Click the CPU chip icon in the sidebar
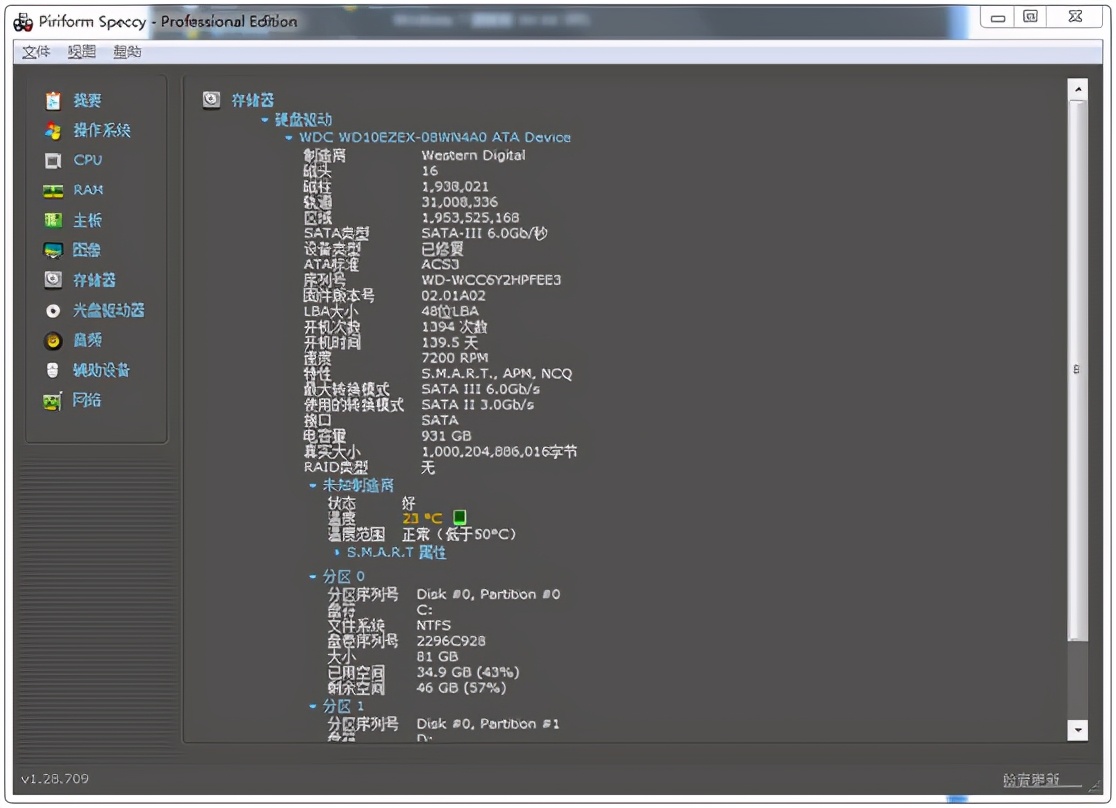Viewport: 1116px width, 808px height. pyautogui.click(x=53, y=161)
